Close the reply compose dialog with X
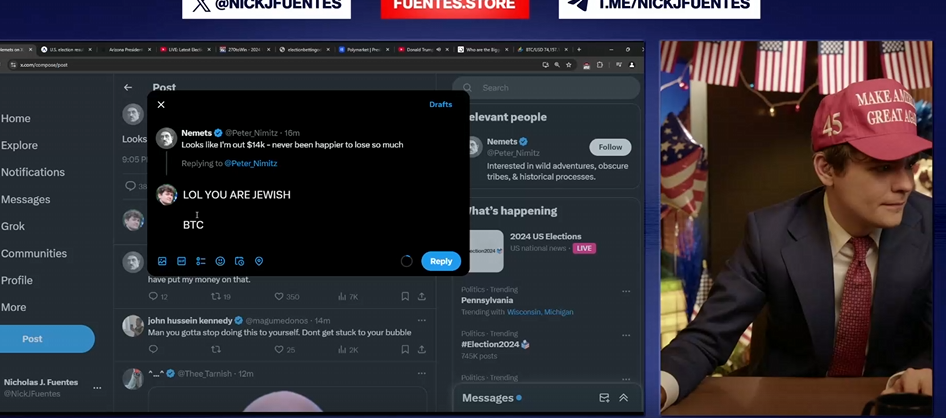This screenshot has height=418, width=946. click(x=161, y=104)
